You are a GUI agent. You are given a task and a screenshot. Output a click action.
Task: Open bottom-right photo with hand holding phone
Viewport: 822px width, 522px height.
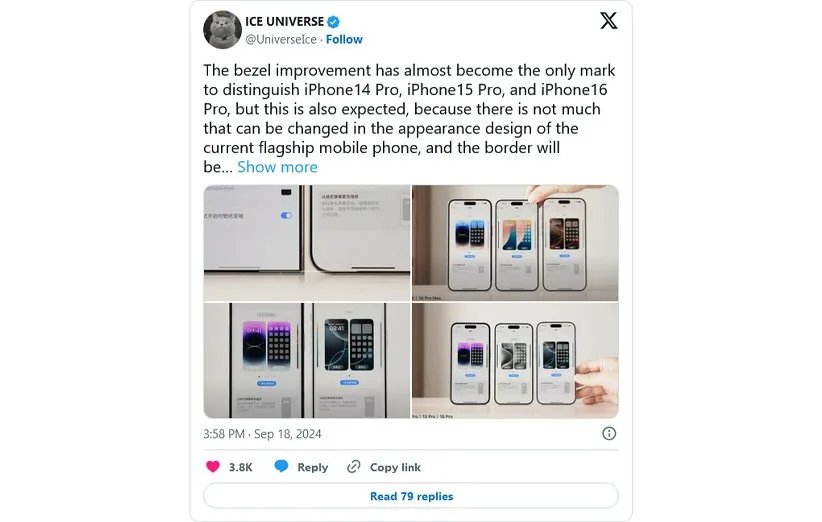(x=515, y=361)
